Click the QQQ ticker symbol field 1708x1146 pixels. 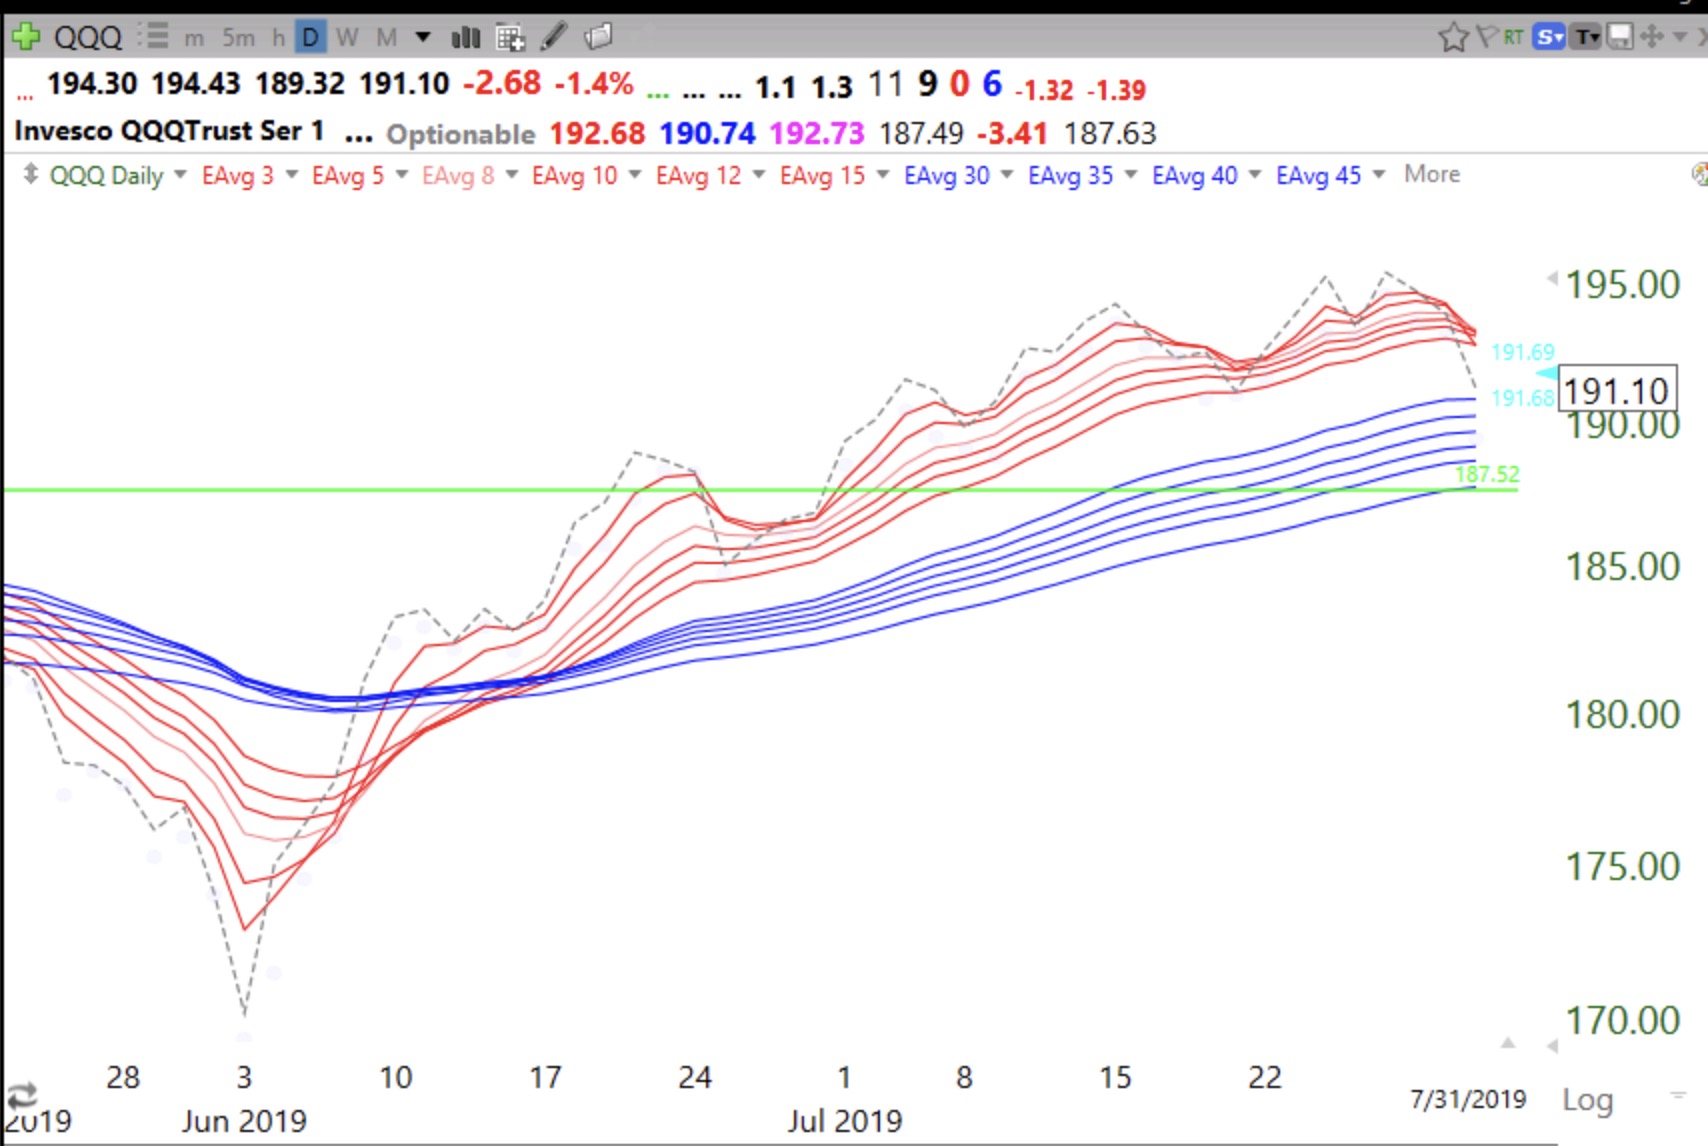point(88,38)
